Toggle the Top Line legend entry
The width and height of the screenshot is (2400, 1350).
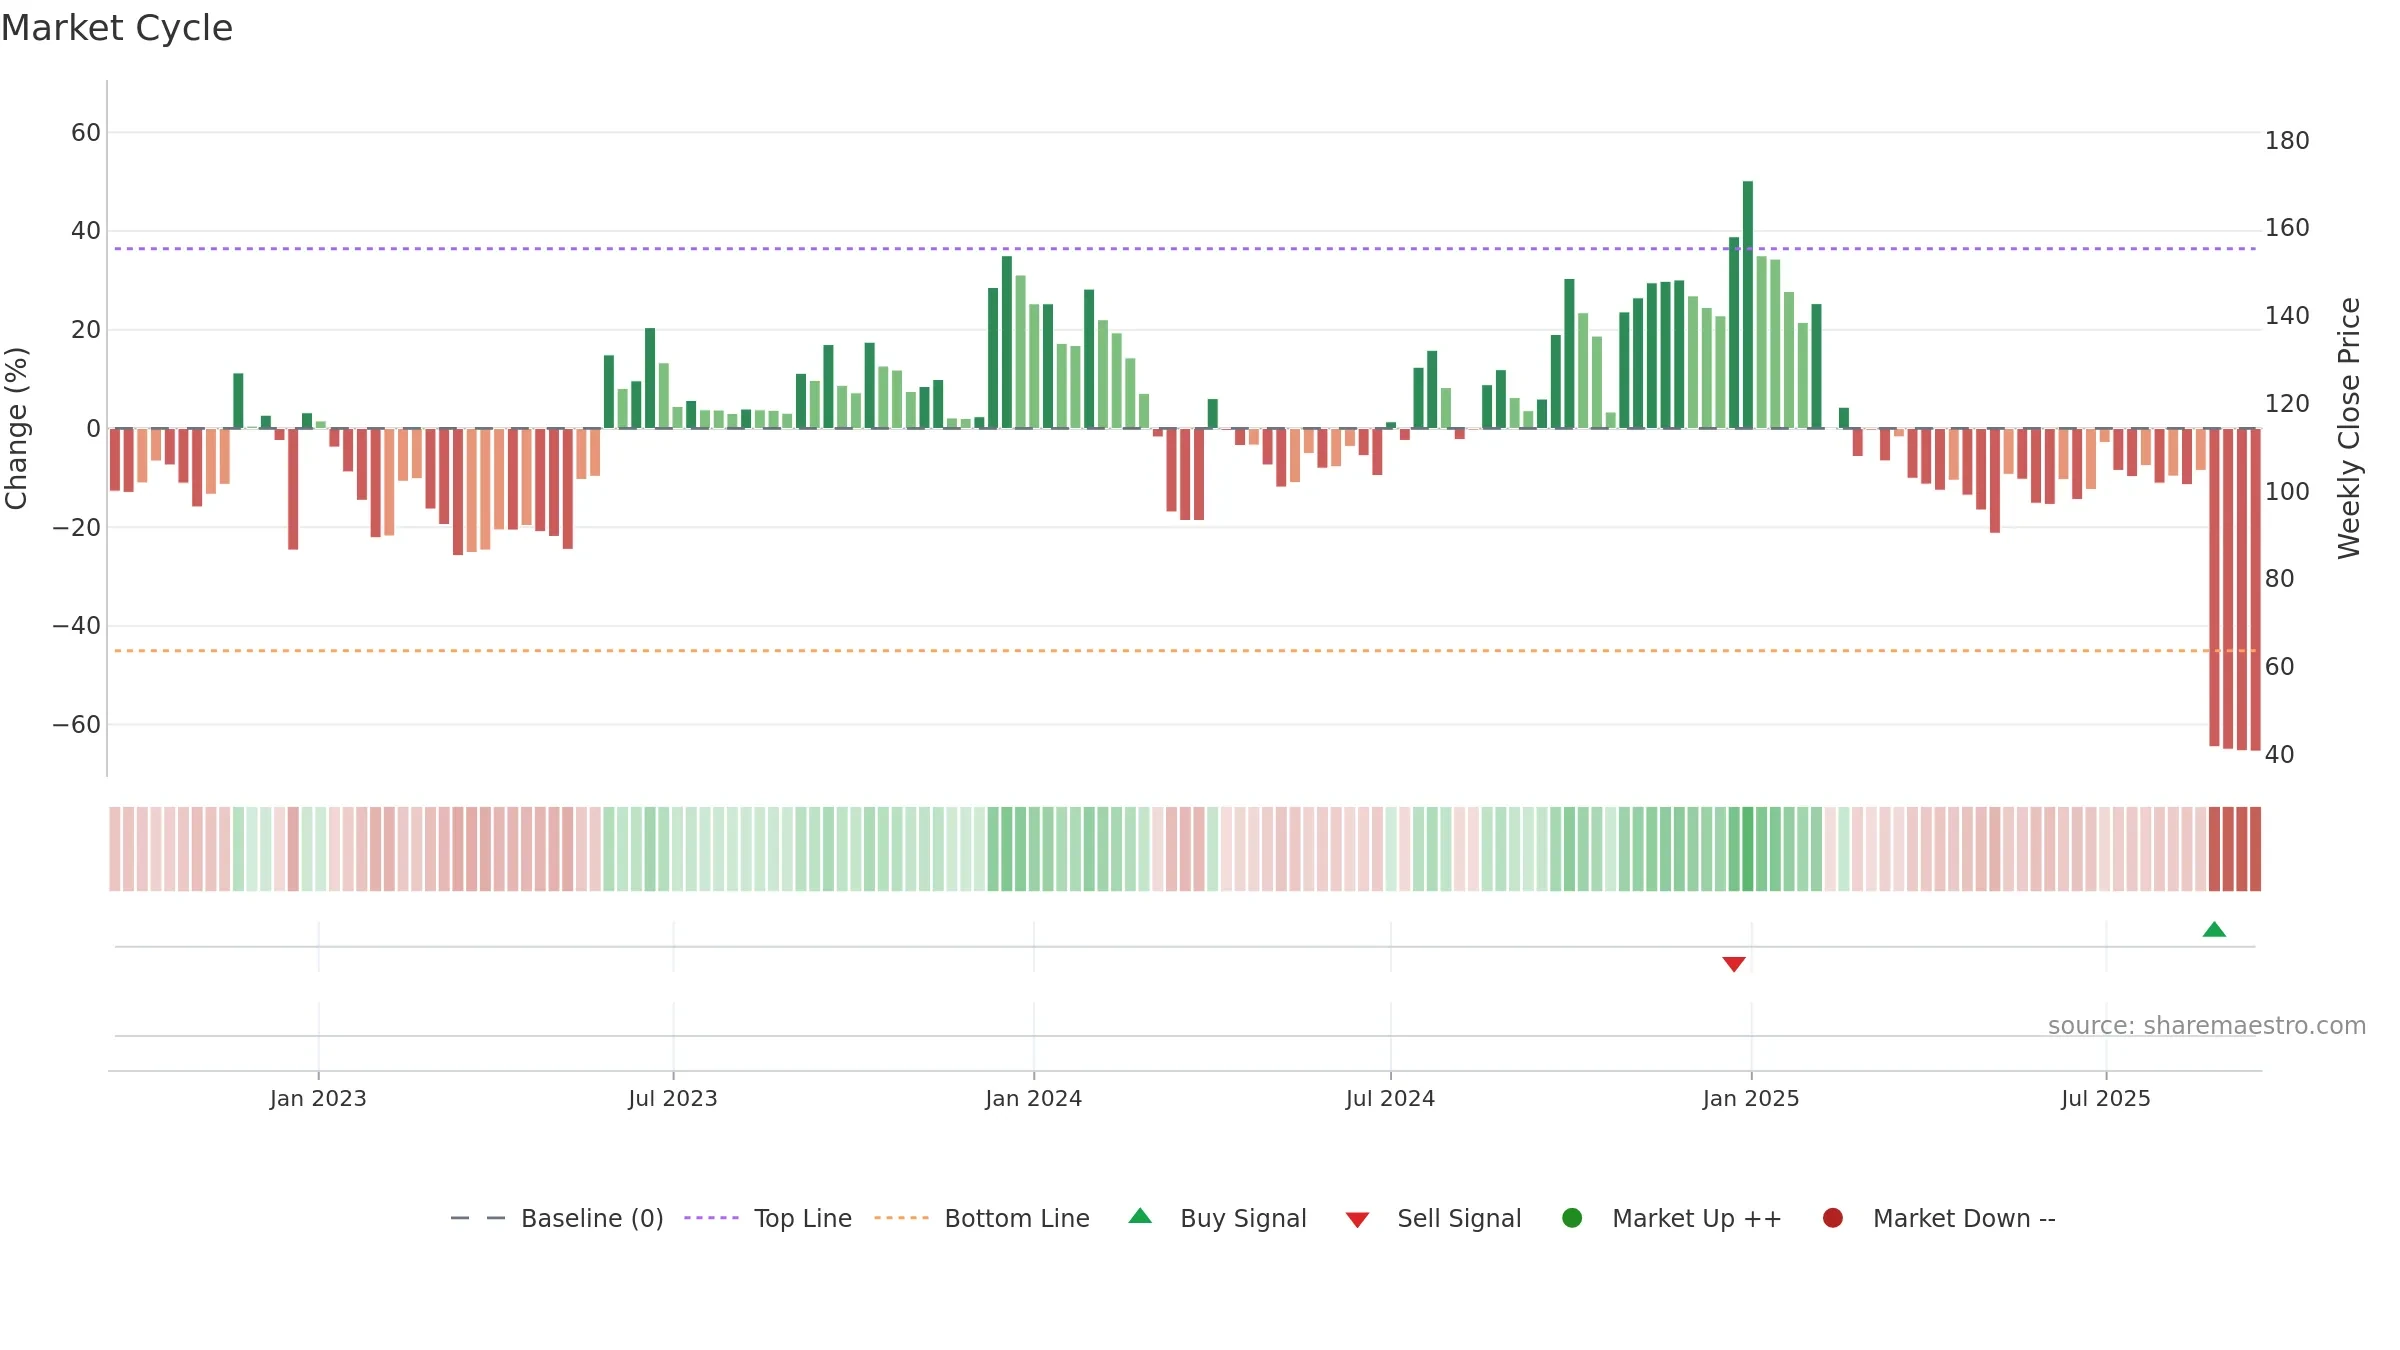pos(768,1218)
